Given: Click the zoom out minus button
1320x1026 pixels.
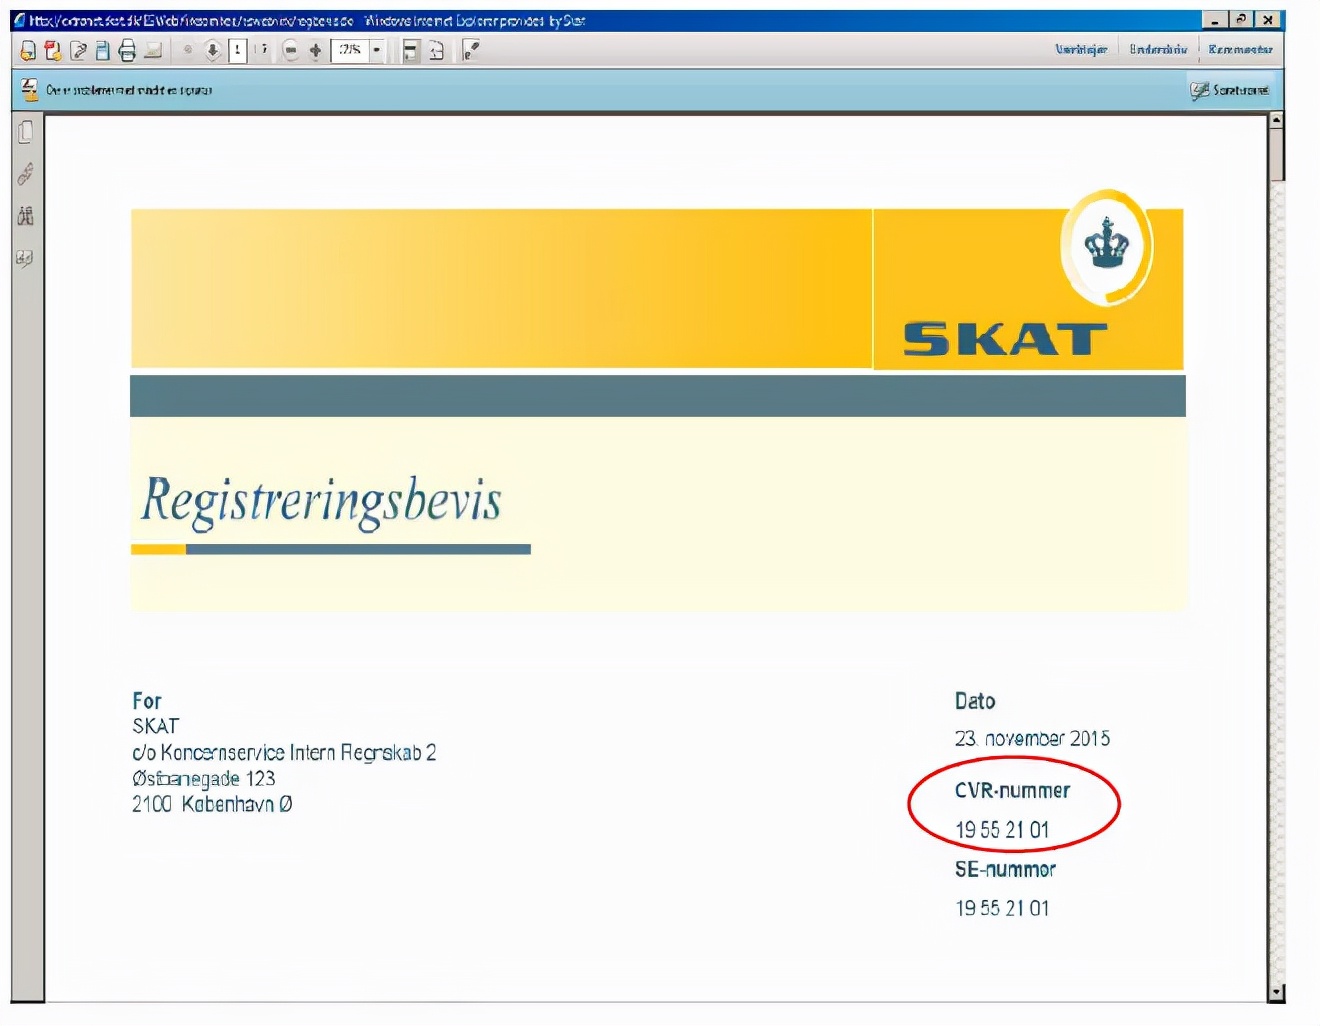Looking at the screenshot, I should click(291, 50).
